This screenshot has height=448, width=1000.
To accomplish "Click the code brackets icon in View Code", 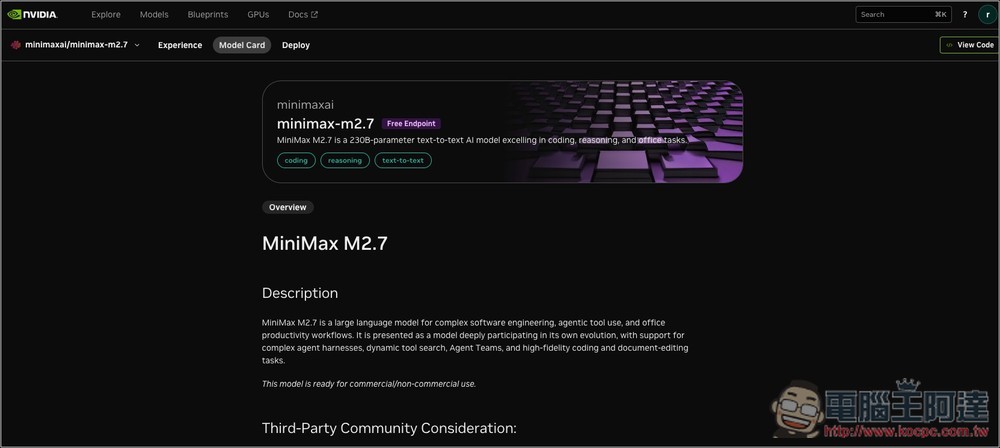I will pyautogui.click(x=949, y=45).
